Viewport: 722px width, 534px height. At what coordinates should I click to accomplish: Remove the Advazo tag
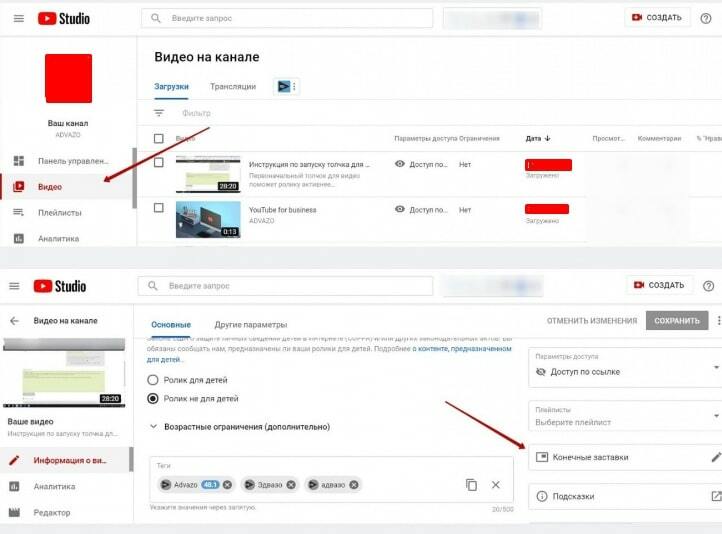[227, 485]
